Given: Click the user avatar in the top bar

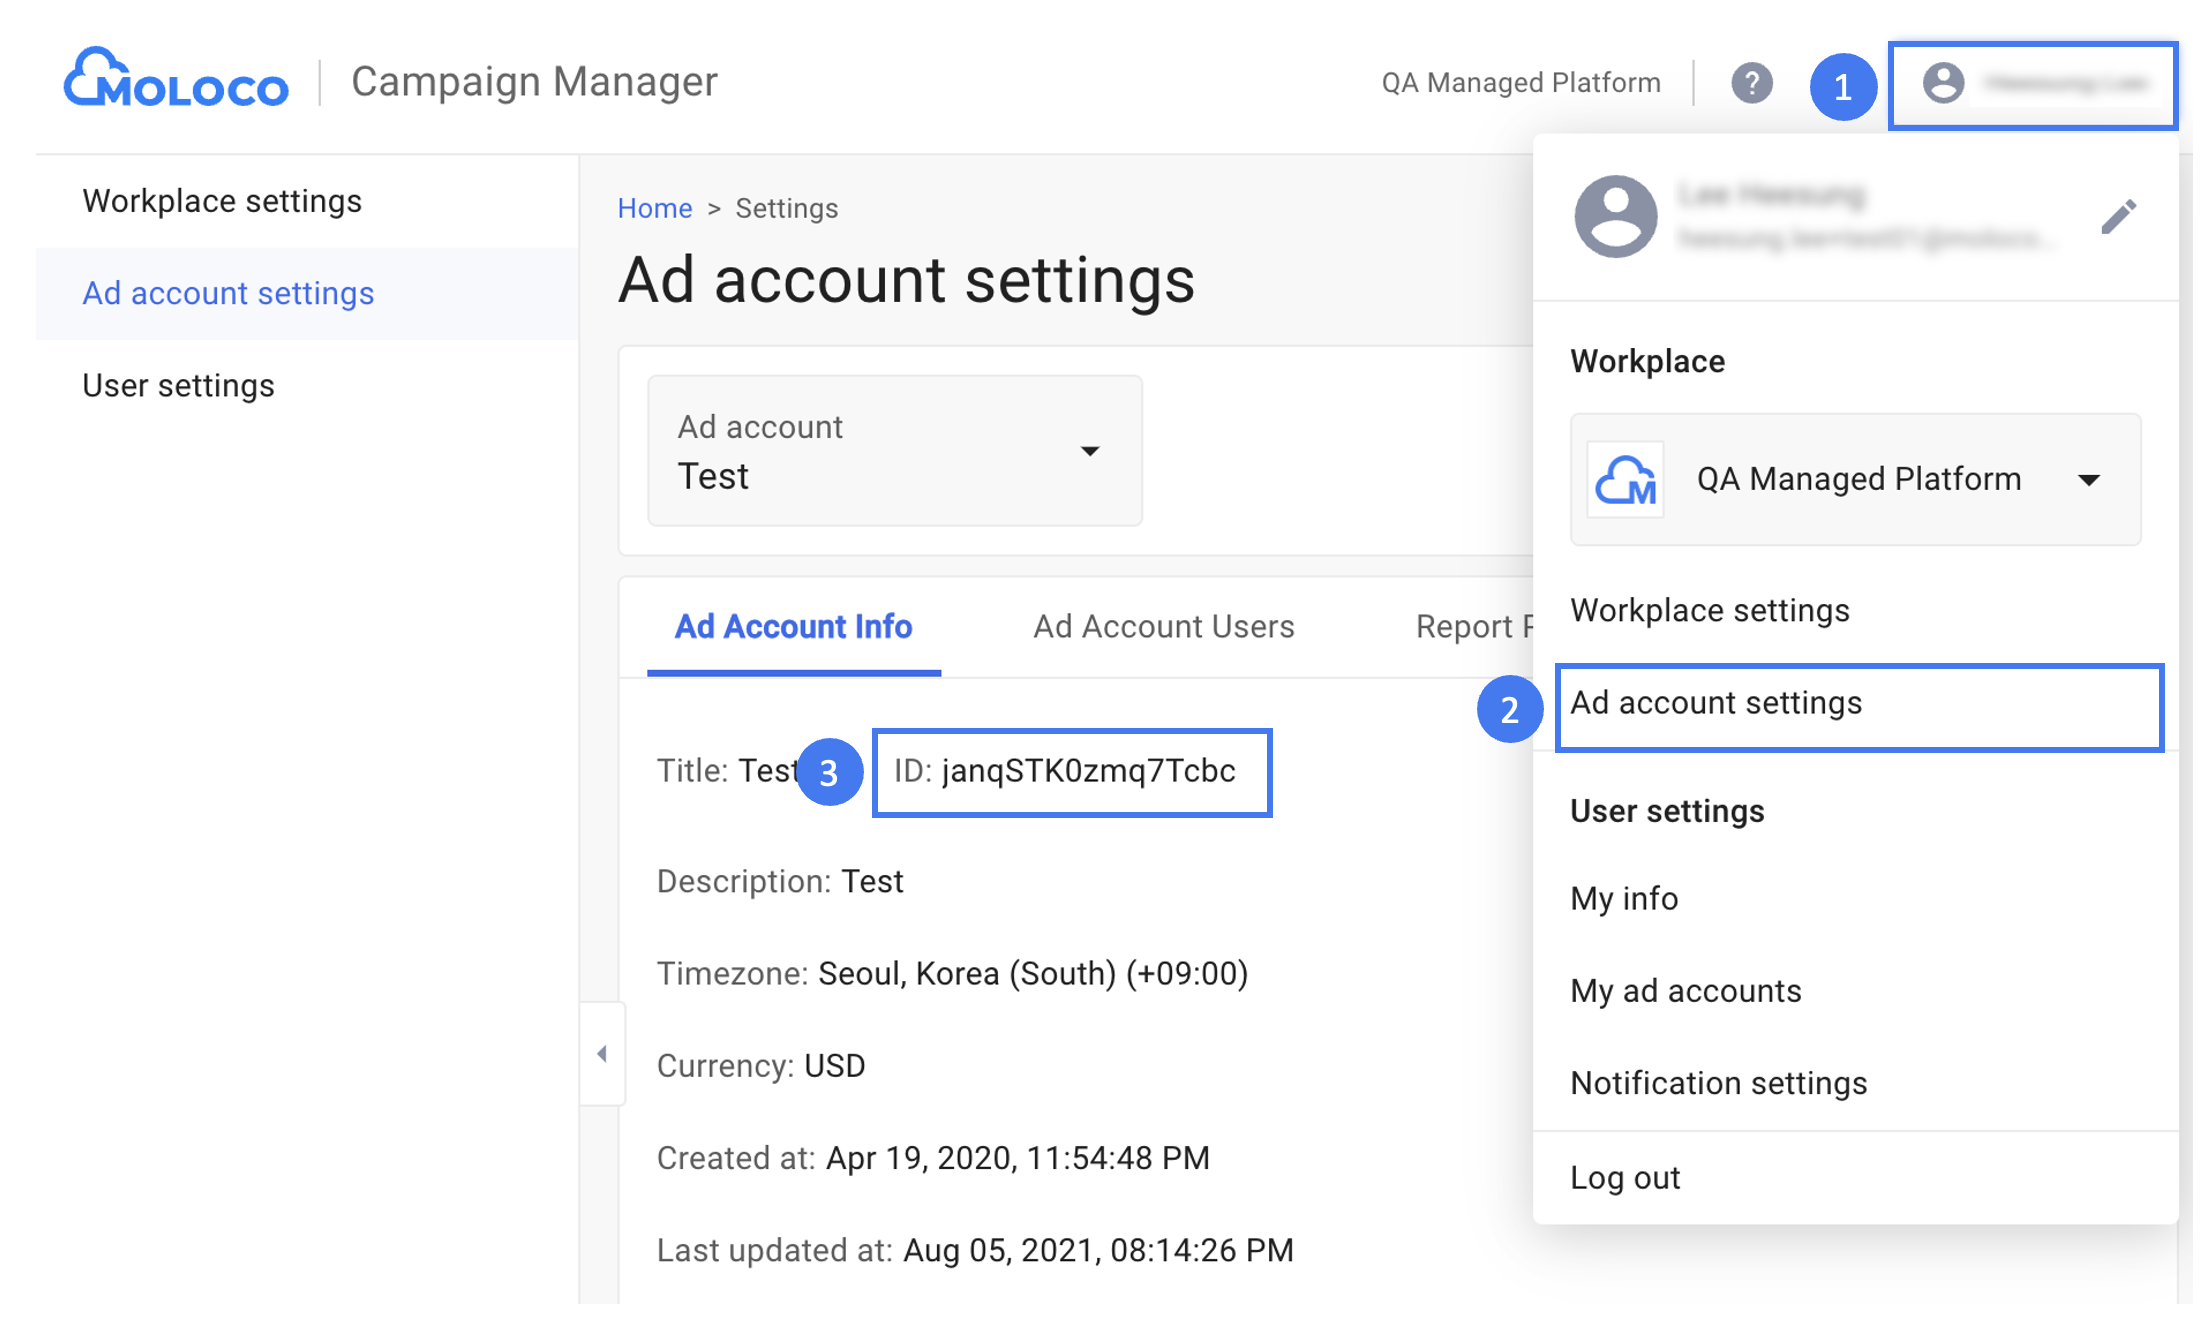Looking at the screenshot, I should click(1941, 85).
